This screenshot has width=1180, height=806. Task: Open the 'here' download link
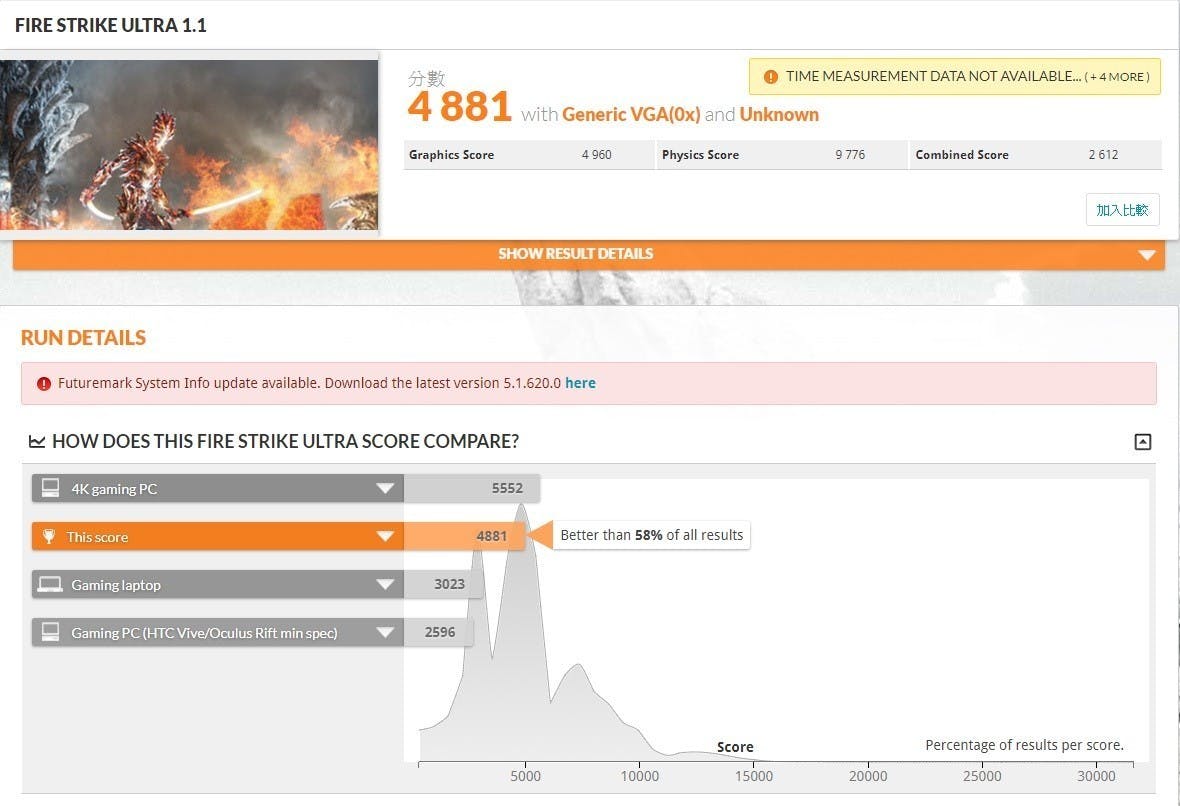580,383
